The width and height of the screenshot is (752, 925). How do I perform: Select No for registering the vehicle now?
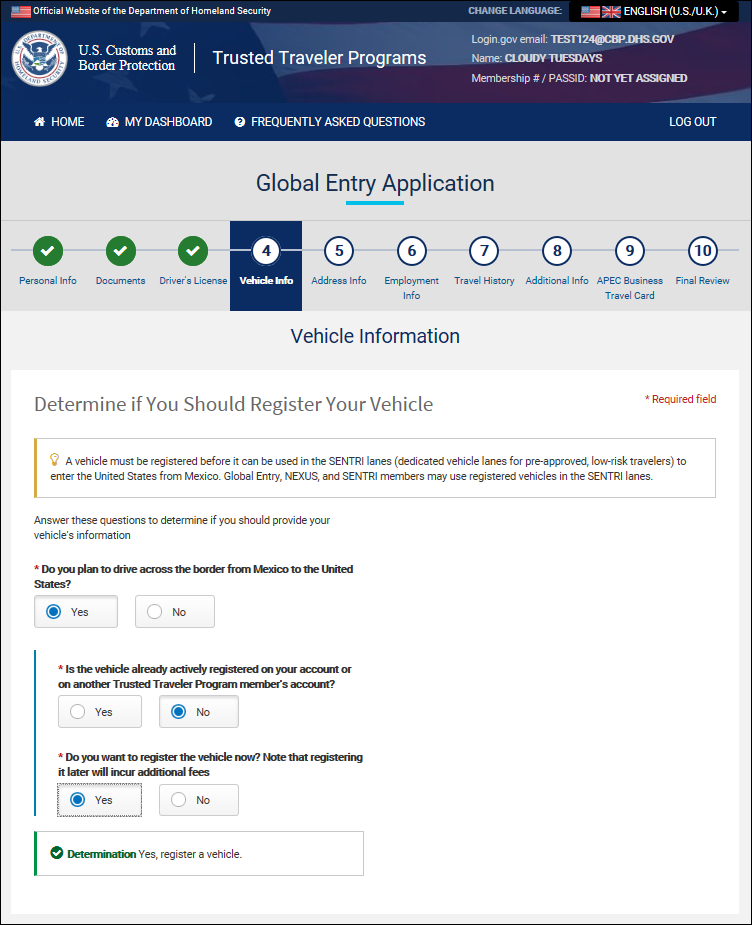199,800
